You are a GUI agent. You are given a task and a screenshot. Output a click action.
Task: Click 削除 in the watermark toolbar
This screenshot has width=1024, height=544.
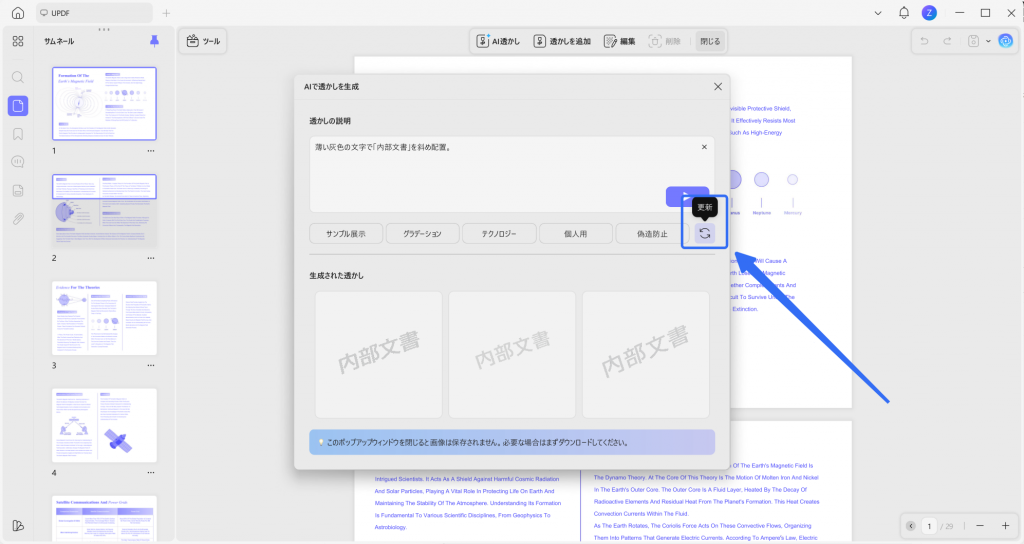[665, 41]
